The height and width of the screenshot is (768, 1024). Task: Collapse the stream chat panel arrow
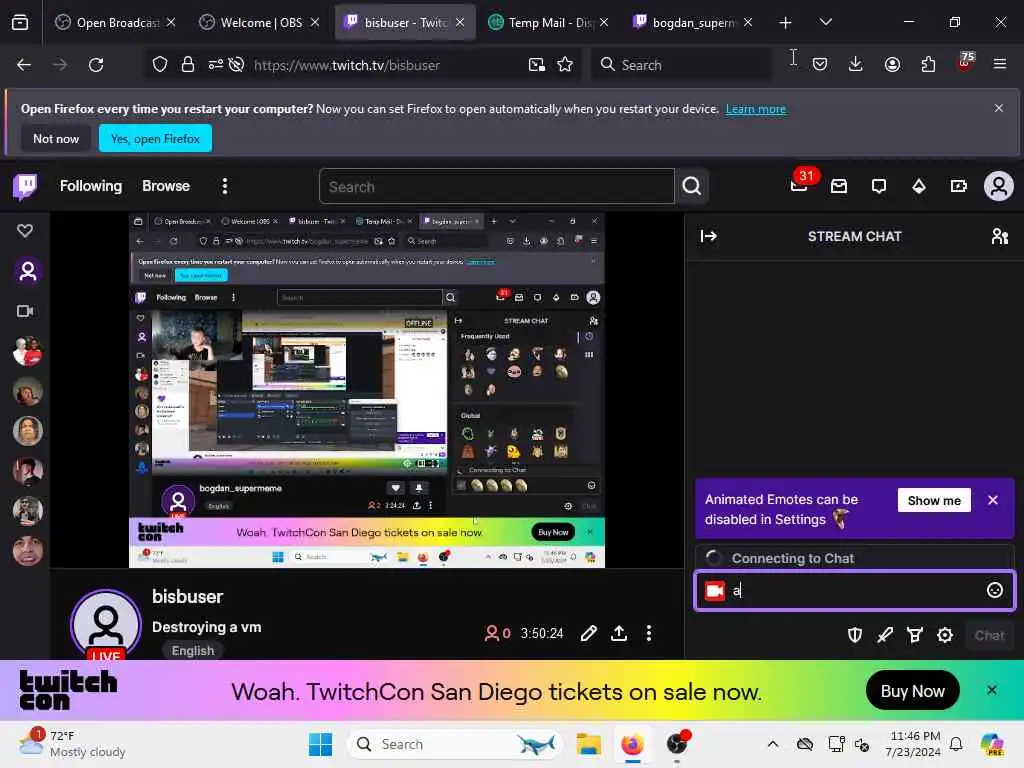coord(709,236)
